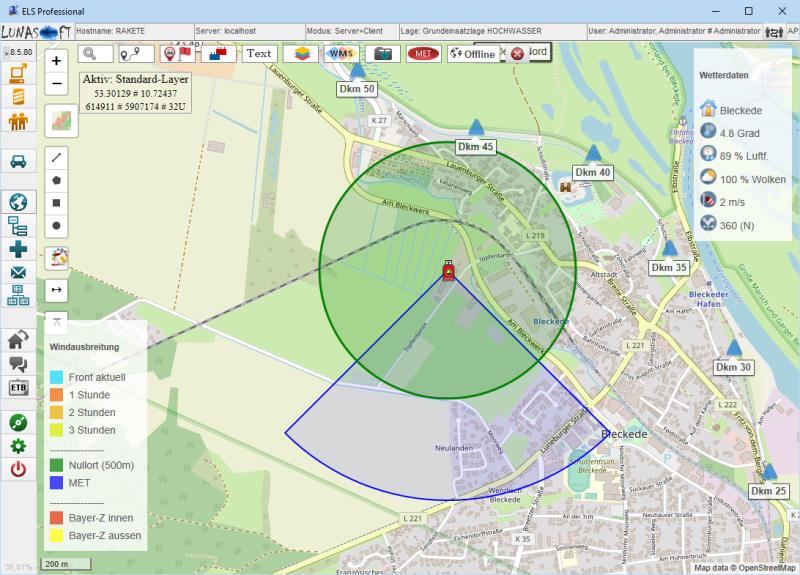Expand the tree structure icon in sidebar

[17, 226]
